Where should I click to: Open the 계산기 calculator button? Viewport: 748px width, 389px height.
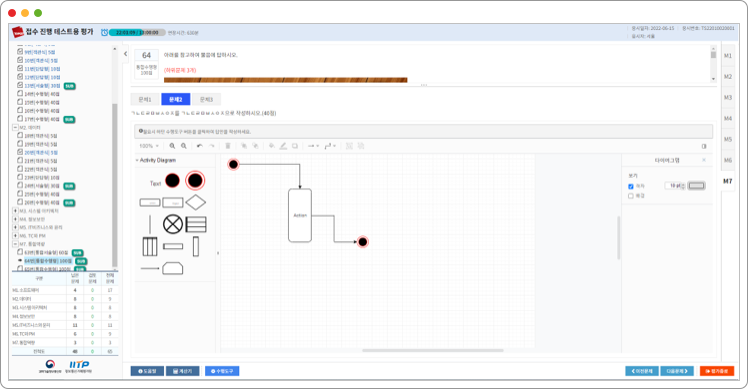183,371
